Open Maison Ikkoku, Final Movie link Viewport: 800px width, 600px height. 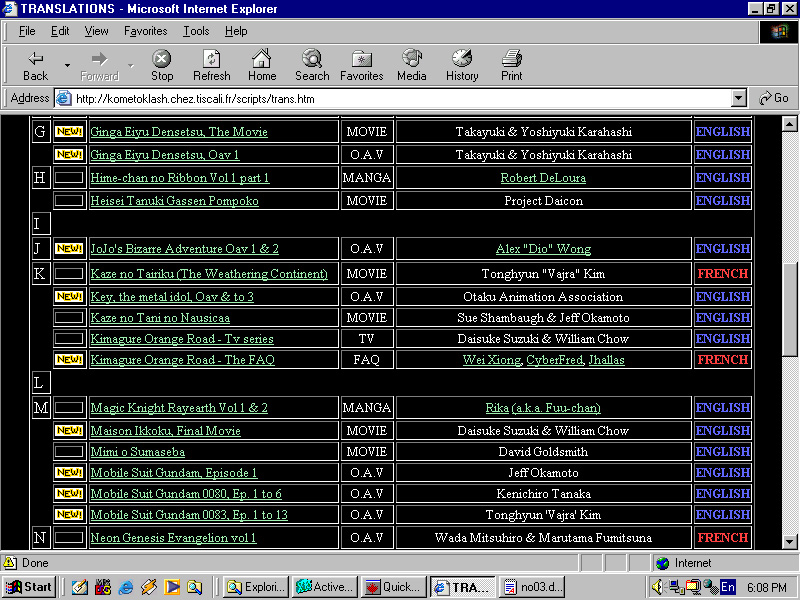(165, 431)
